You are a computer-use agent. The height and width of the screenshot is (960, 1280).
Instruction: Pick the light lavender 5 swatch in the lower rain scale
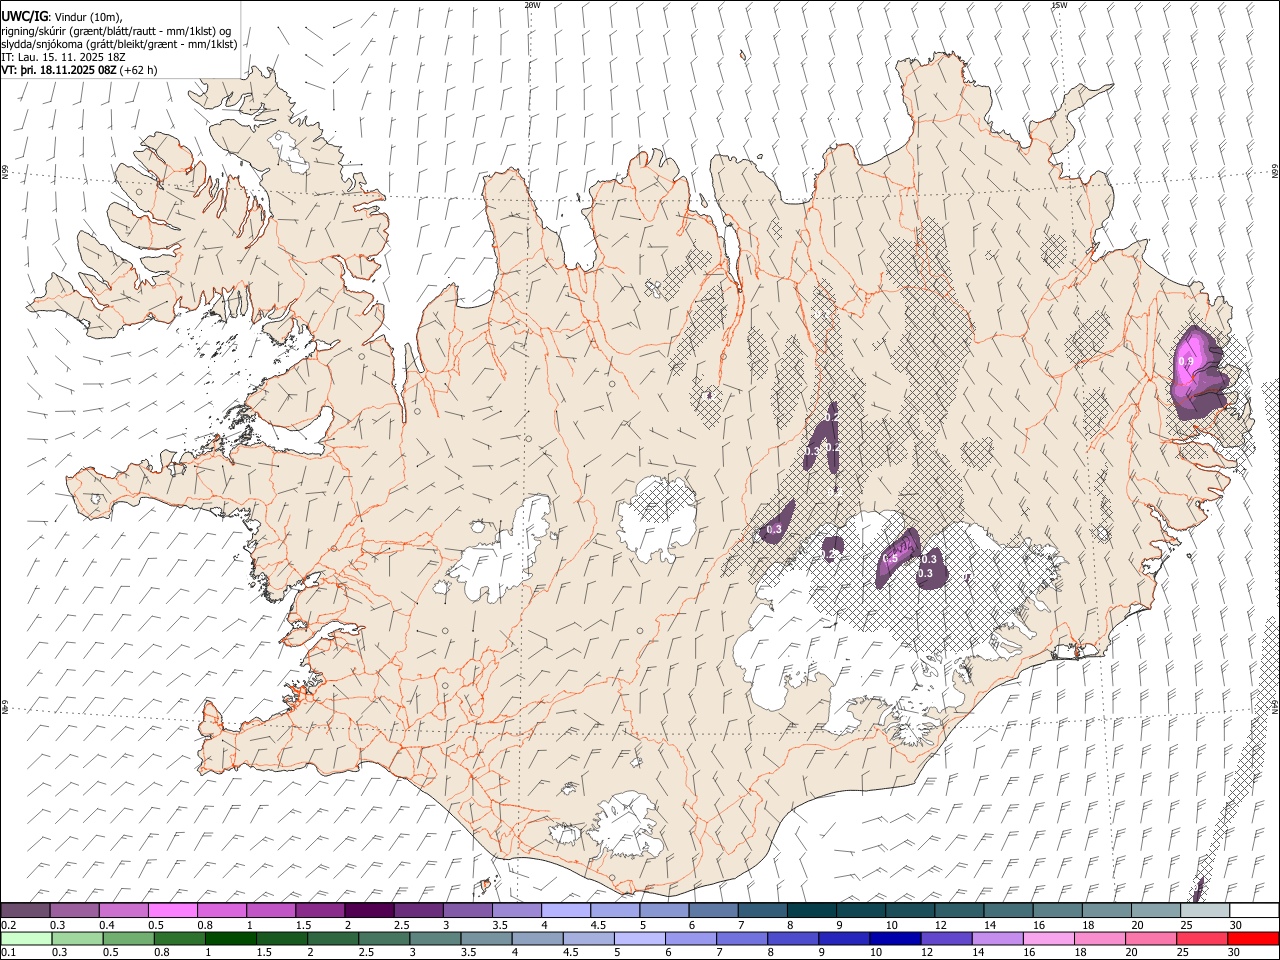639,938
